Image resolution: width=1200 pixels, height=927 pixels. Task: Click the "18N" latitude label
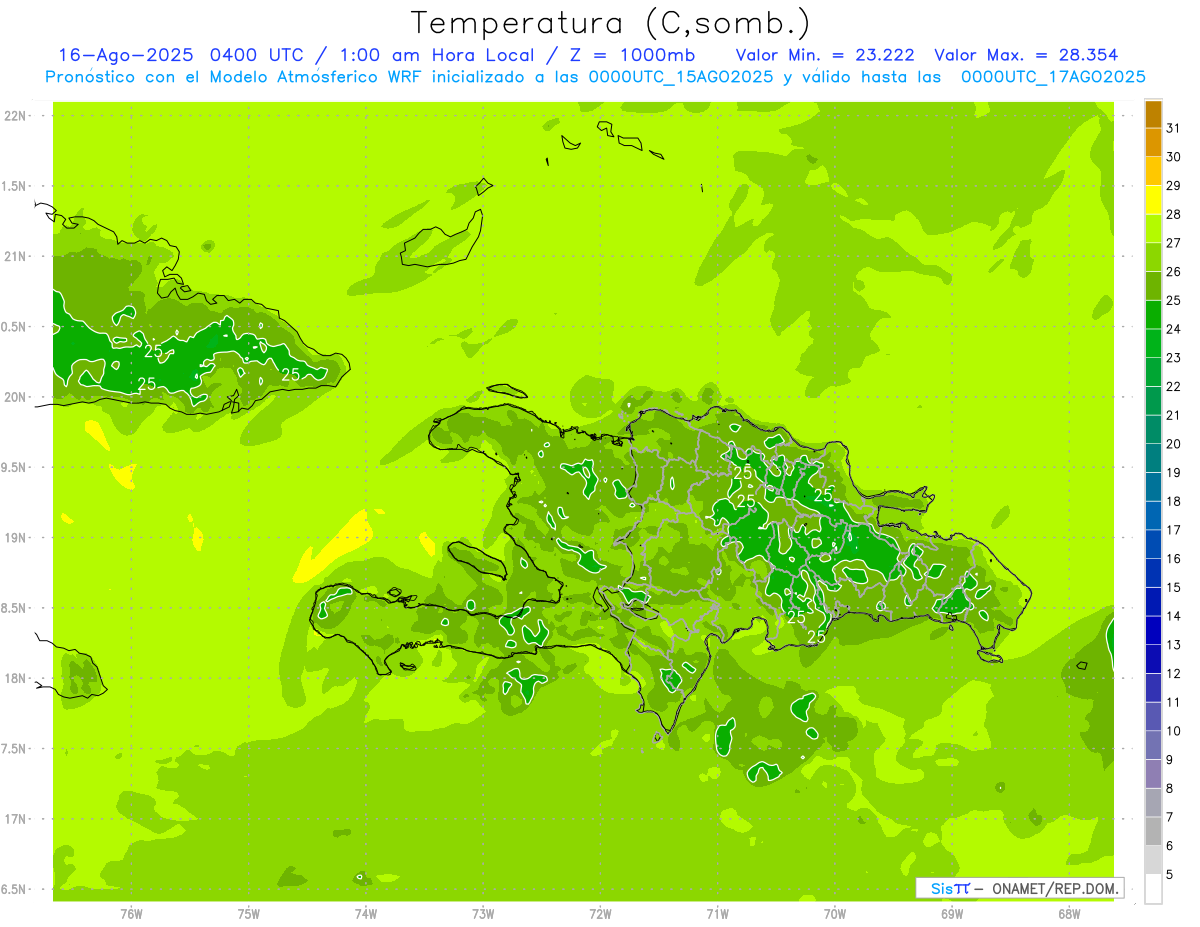pyautogui.click(x=16, y=678)
